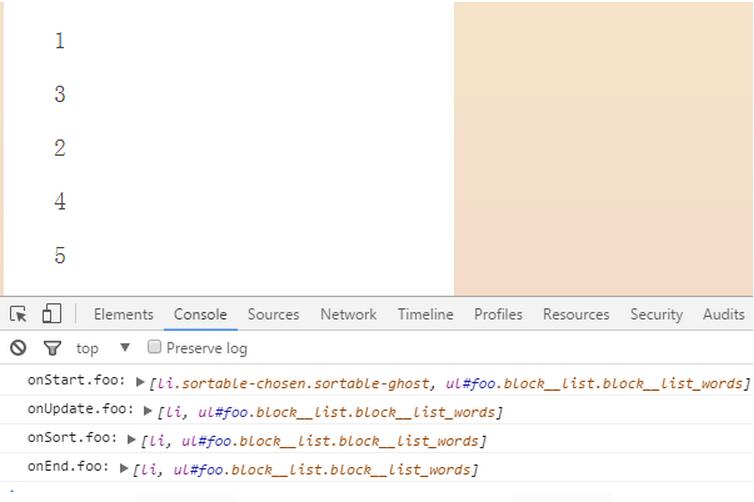This screenshot has height=502, width=754.
Task: Open the Resources tab
Action: point(576,314)
